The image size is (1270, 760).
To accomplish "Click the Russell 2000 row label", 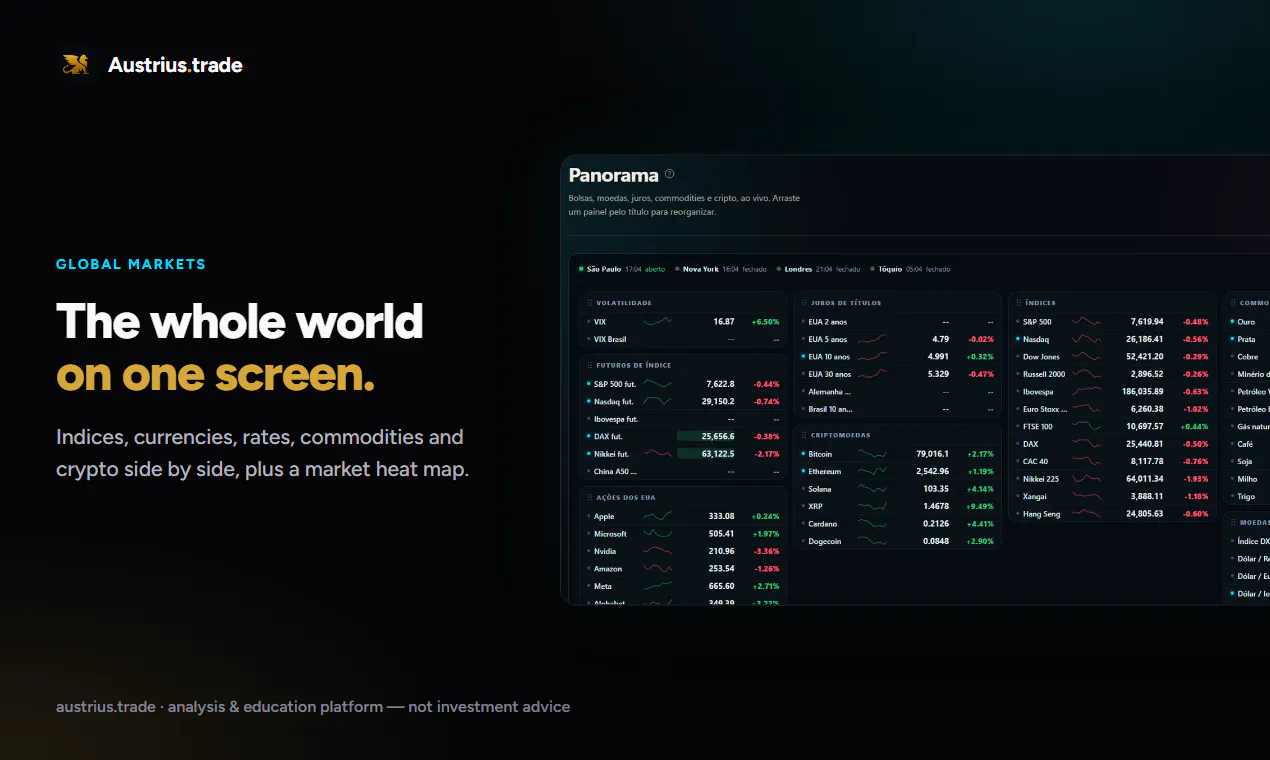I will (1044, 374).
